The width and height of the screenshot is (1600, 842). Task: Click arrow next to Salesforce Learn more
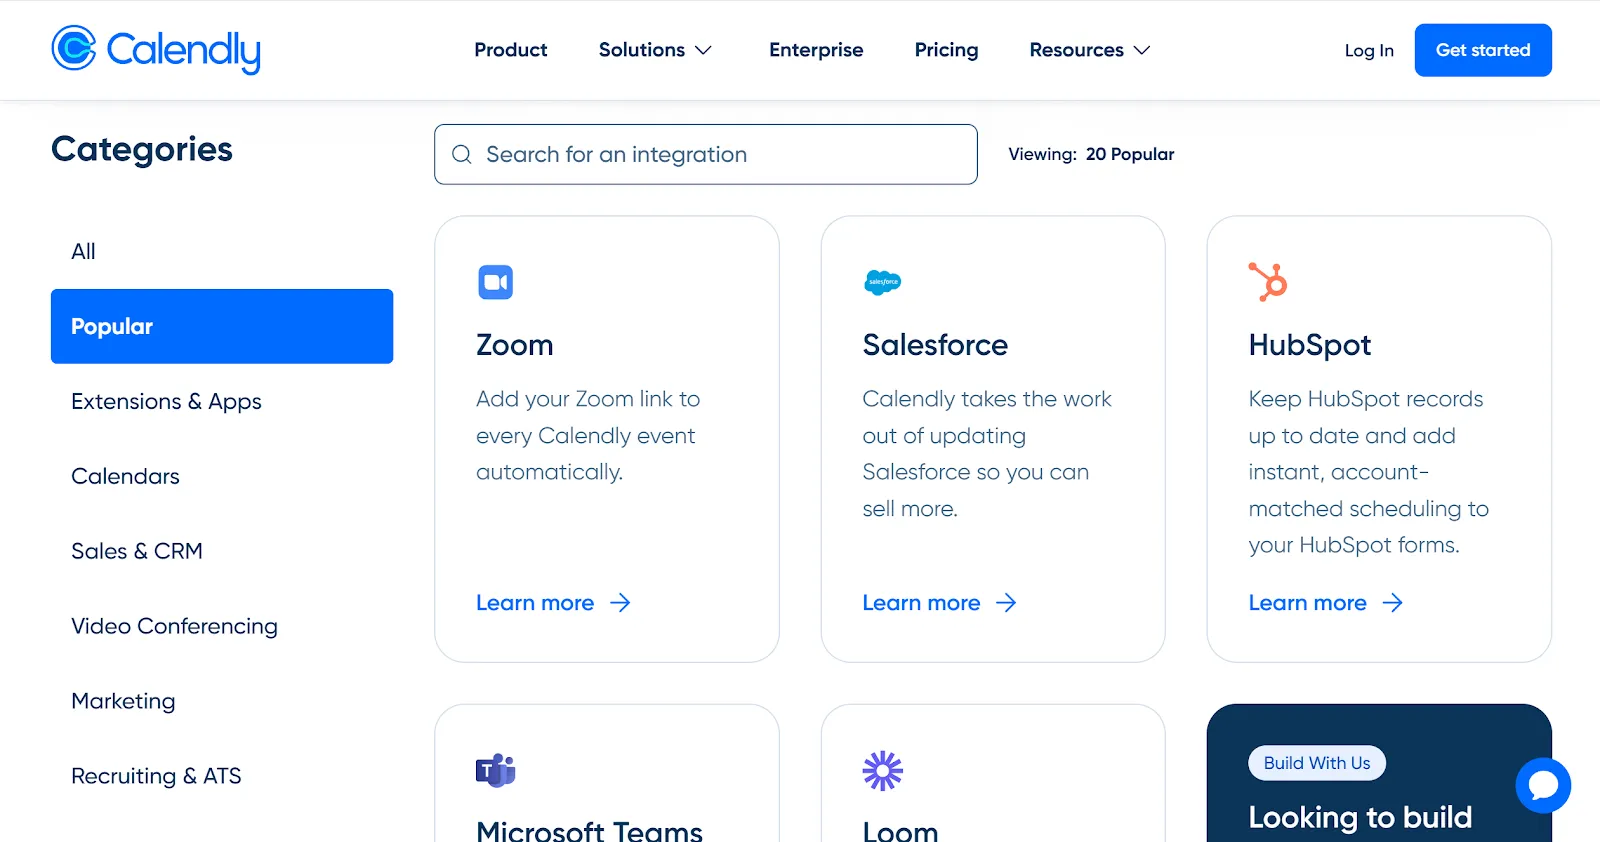1006,603
